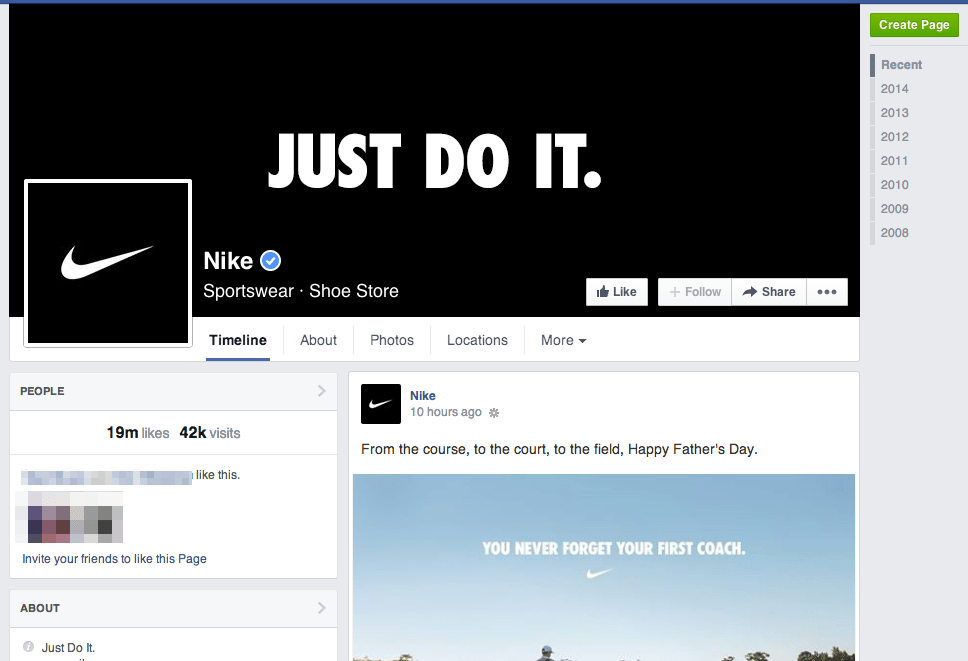Jump to 2014 in the Recent sidebar

tap(894, 88)
